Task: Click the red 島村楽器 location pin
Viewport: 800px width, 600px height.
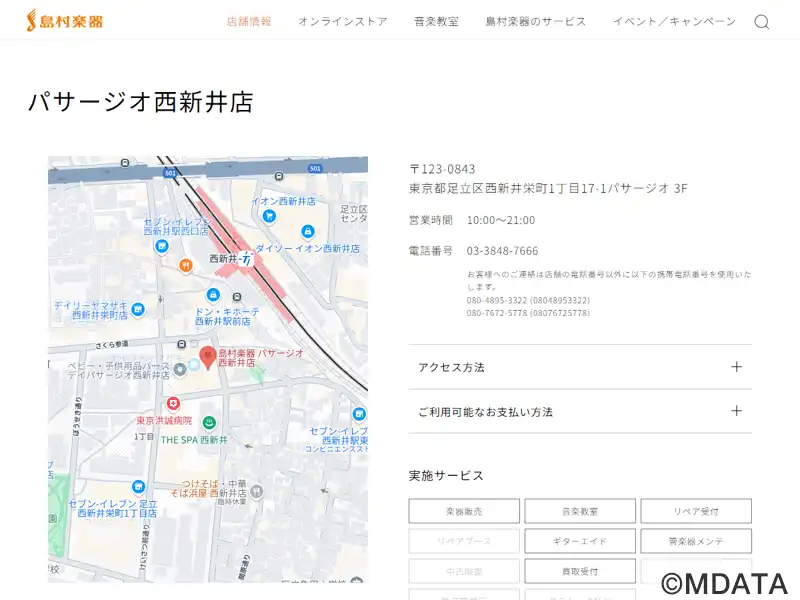Action: (x=208, y=357)
